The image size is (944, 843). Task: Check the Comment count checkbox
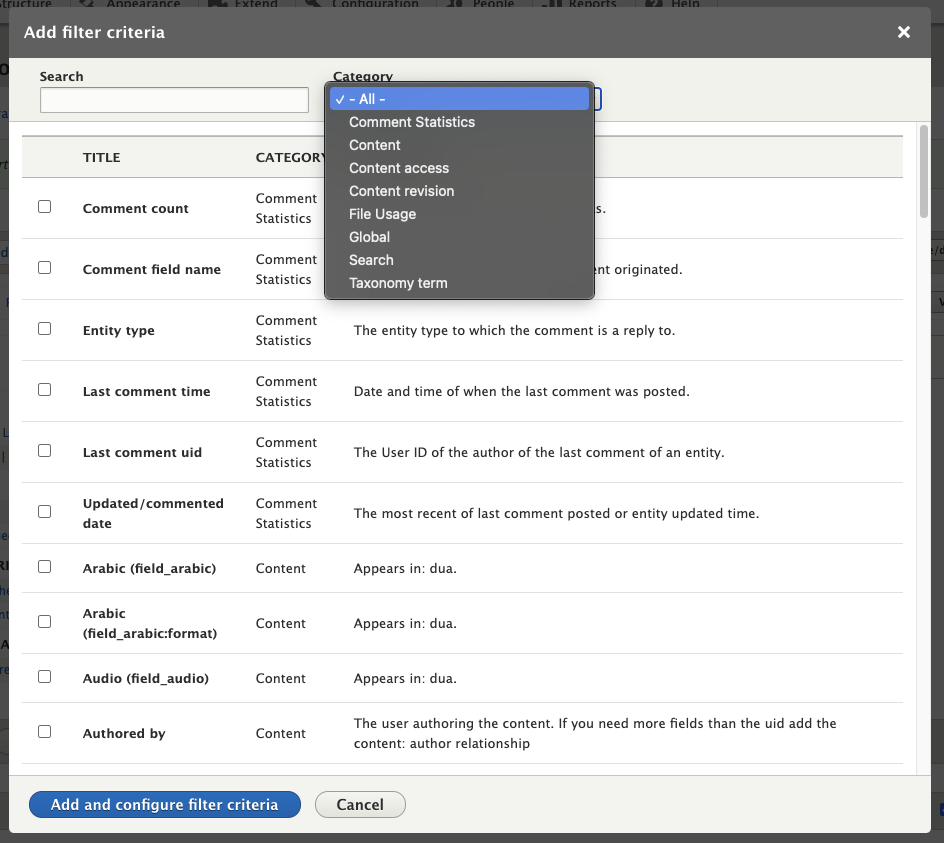tap(45, 207)
